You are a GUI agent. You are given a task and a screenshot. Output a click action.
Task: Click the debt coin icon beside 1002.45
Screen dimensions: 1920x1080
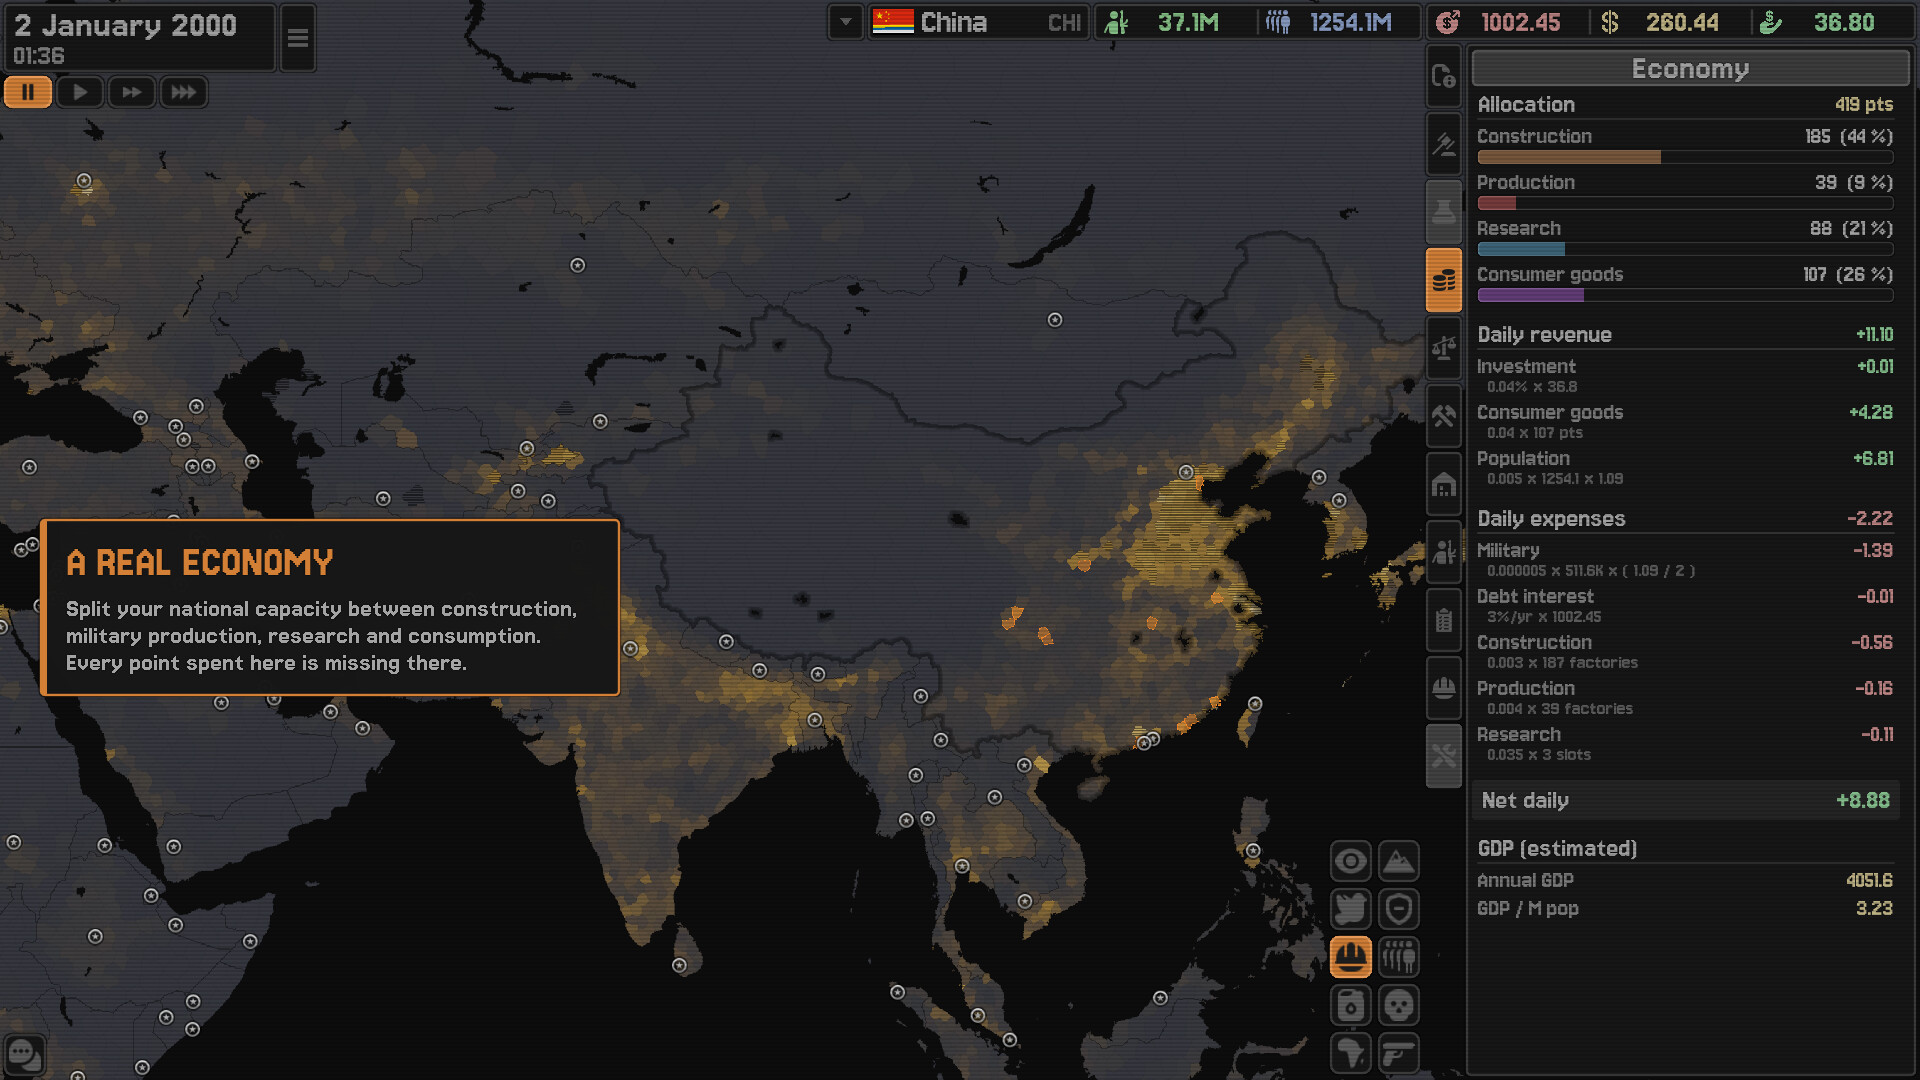1447,22
